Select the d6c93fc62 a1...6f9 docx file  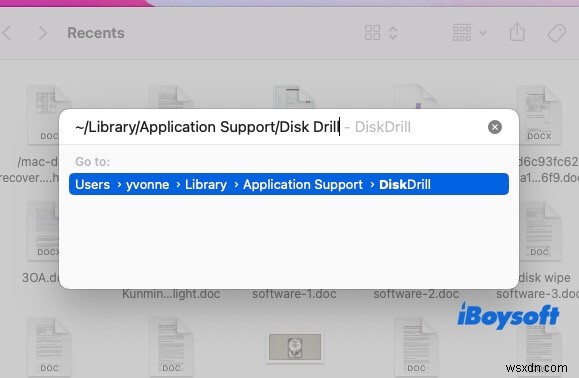(x=548, y=169)
